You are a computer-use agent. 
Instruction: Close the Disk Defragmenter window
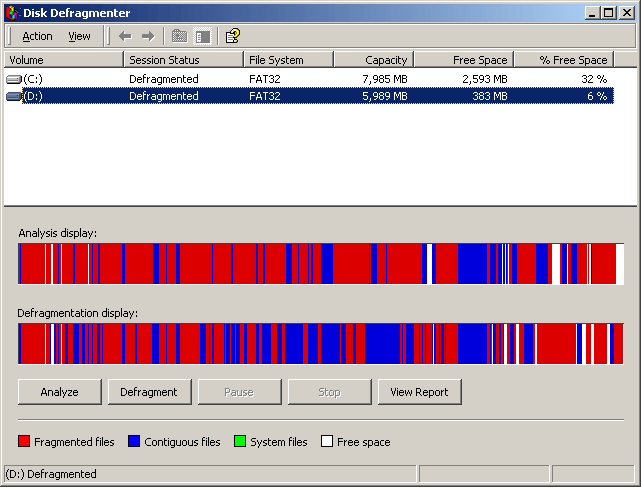626,13
